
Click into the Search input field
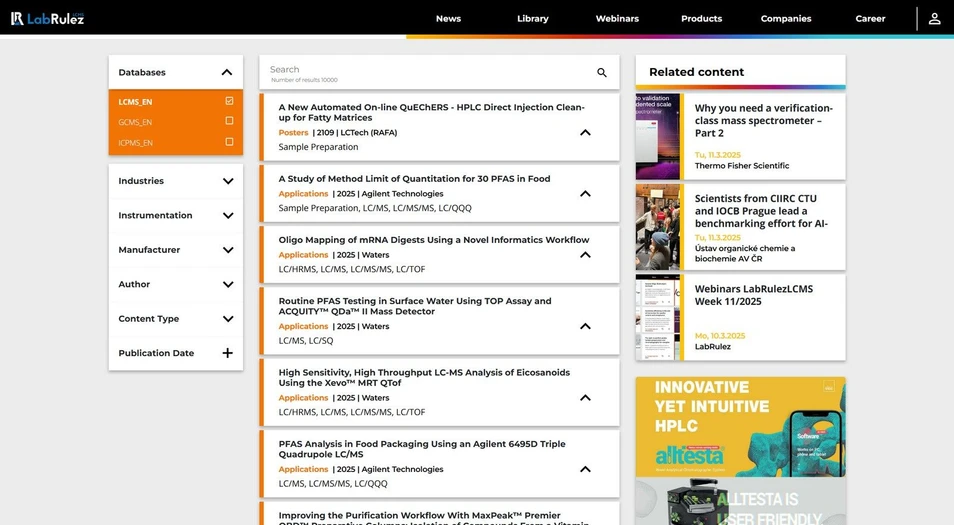click(x=426, y=72)
